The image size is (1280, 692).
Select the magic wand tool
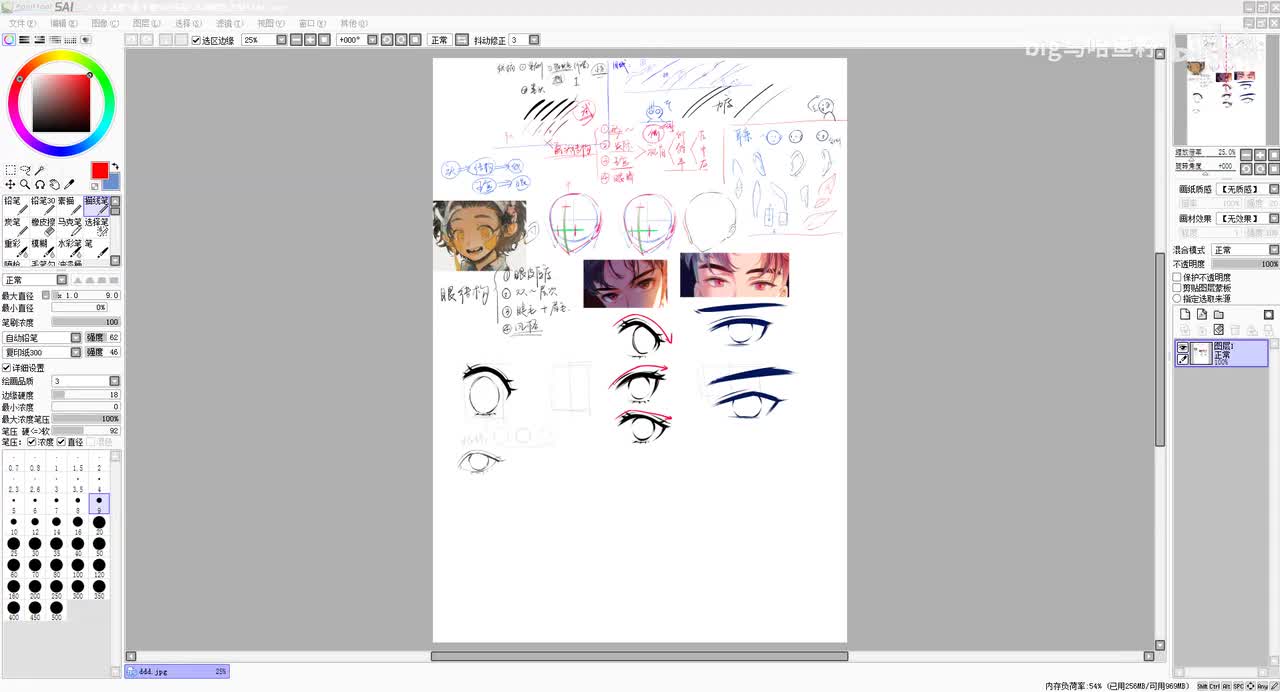[x=39, y=170]
